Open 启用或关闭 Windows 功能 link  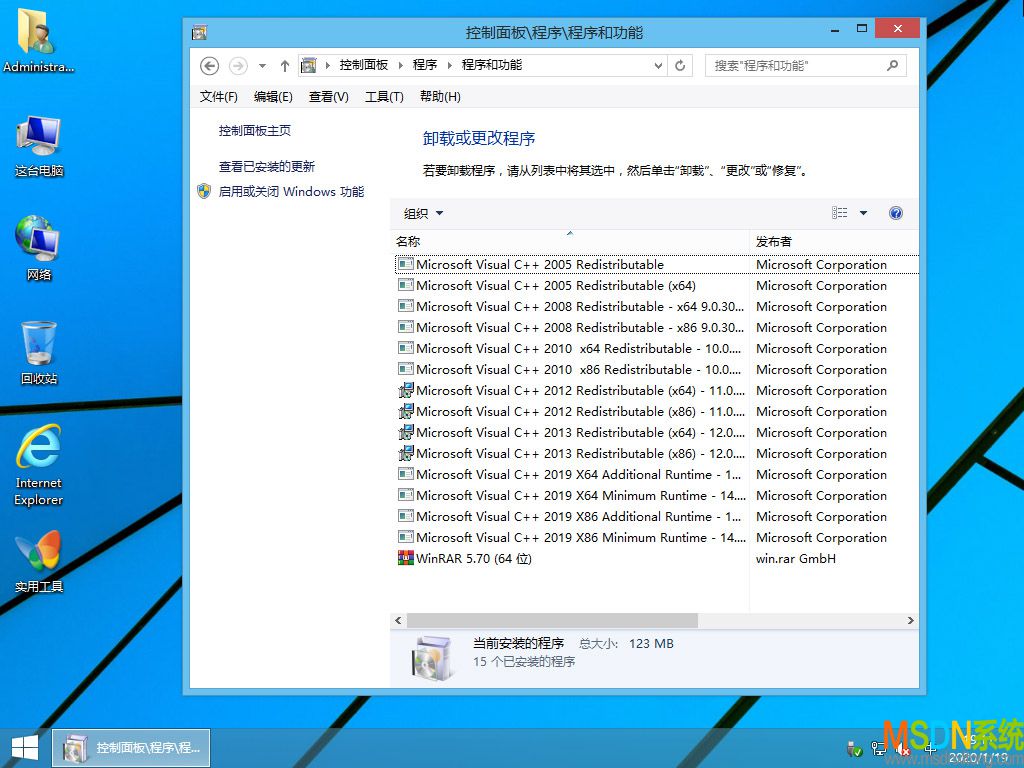[x=291, y=191]
